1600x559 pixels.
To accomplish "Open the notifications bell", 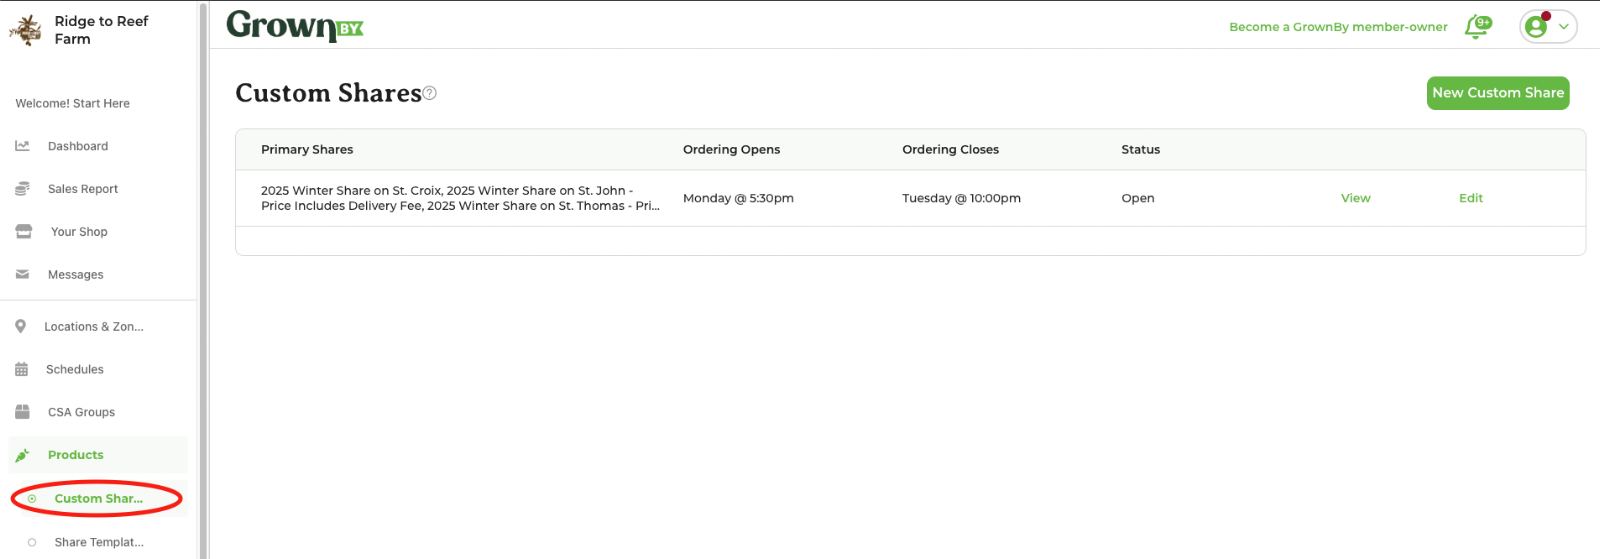I will (1477, 27).
